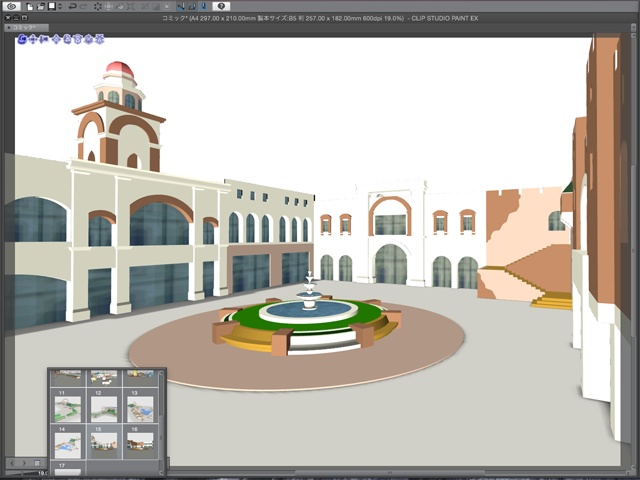The image size is (640, 480).
Task: Toggle Snap to Grid
Action: pos(203,7)
